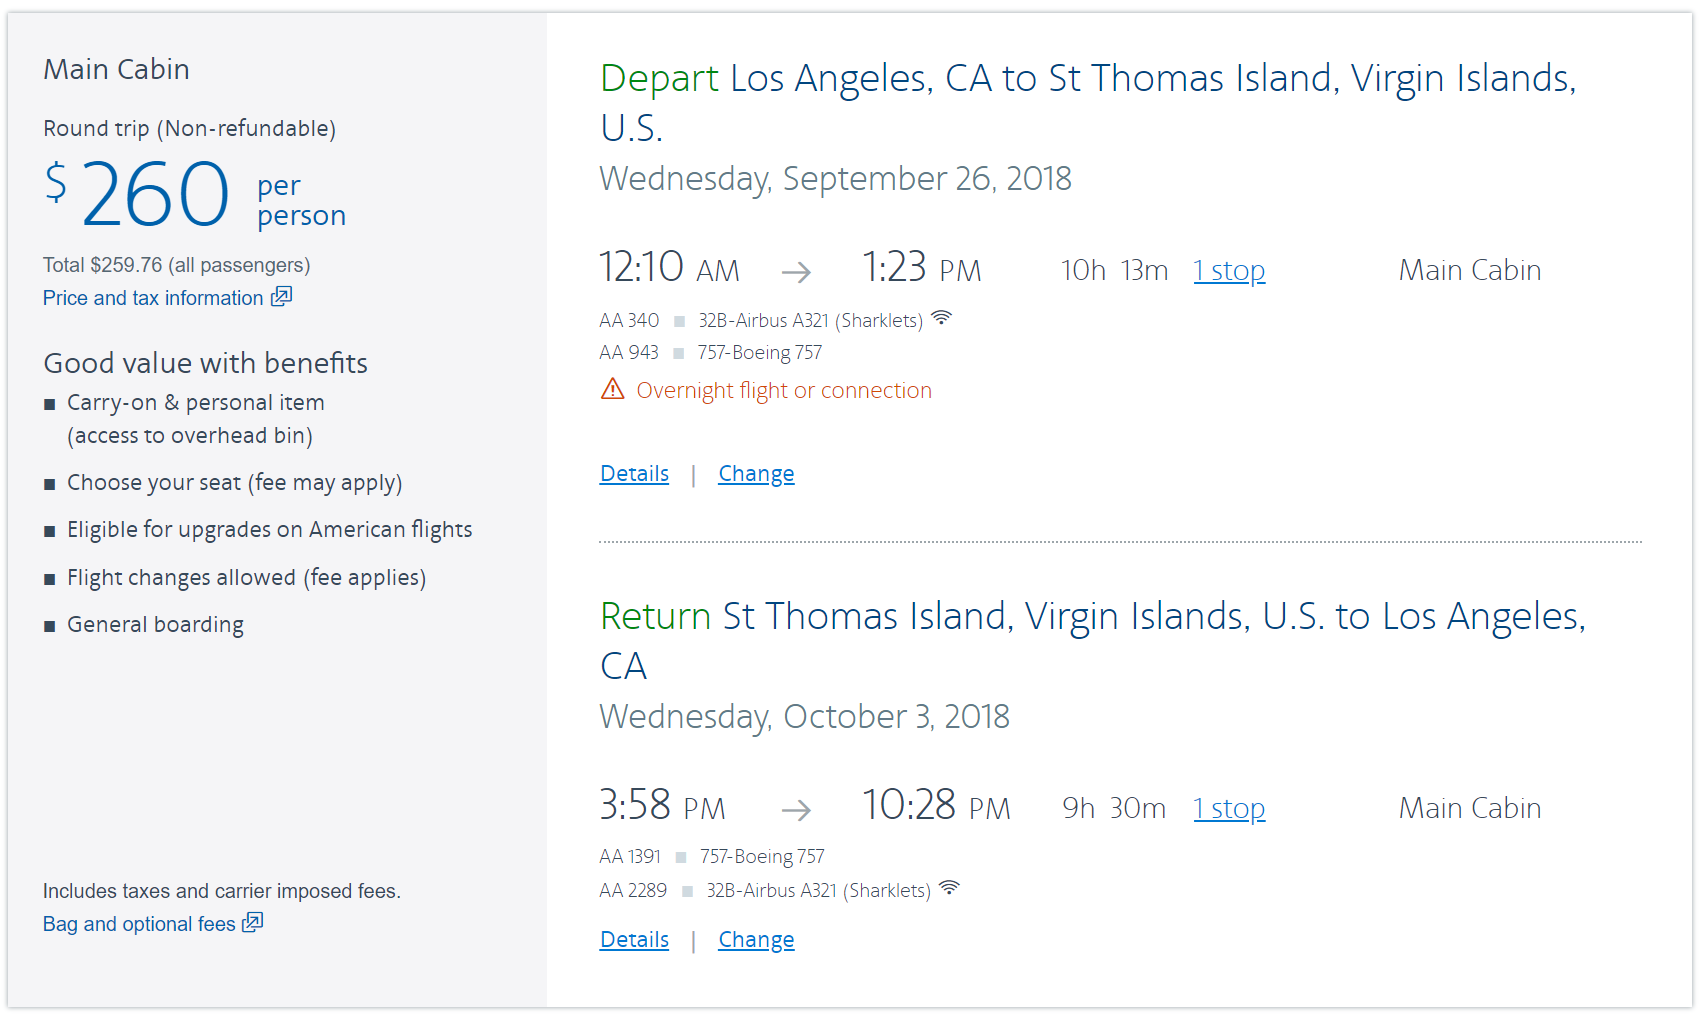
Task: Click the Main Cabin fare title in sidebar
Action: coord(116,69)
